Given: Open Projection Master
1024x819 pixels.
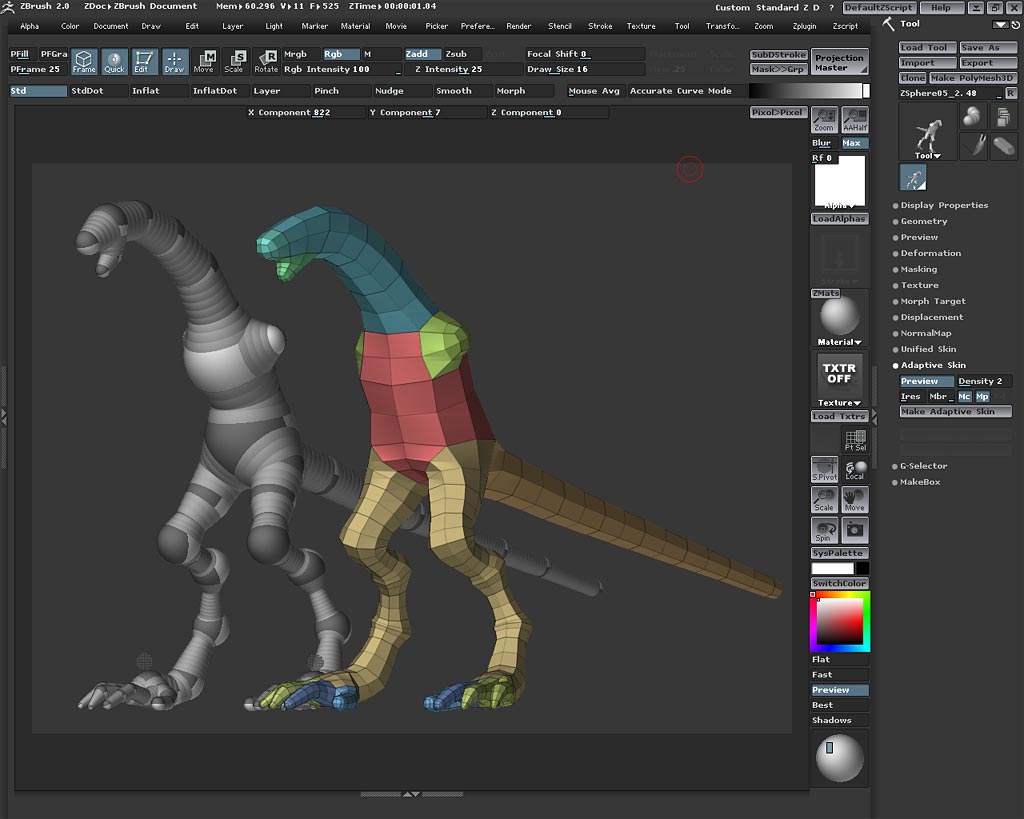Looking at the screenshot, I should pos(839,63).
